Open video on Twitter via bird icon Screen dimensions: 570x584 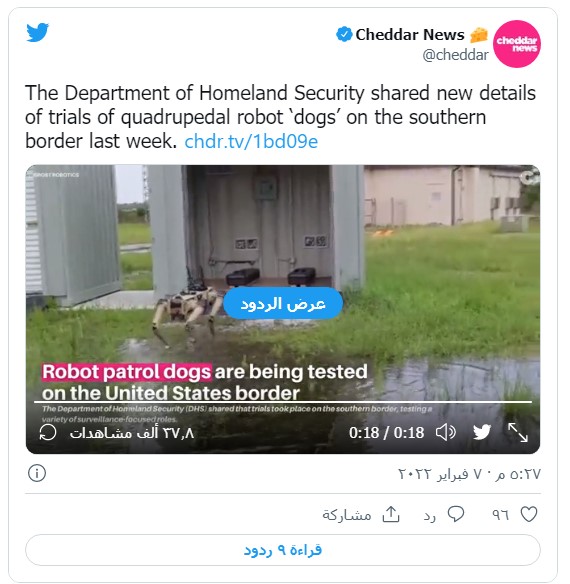(482, 432)
